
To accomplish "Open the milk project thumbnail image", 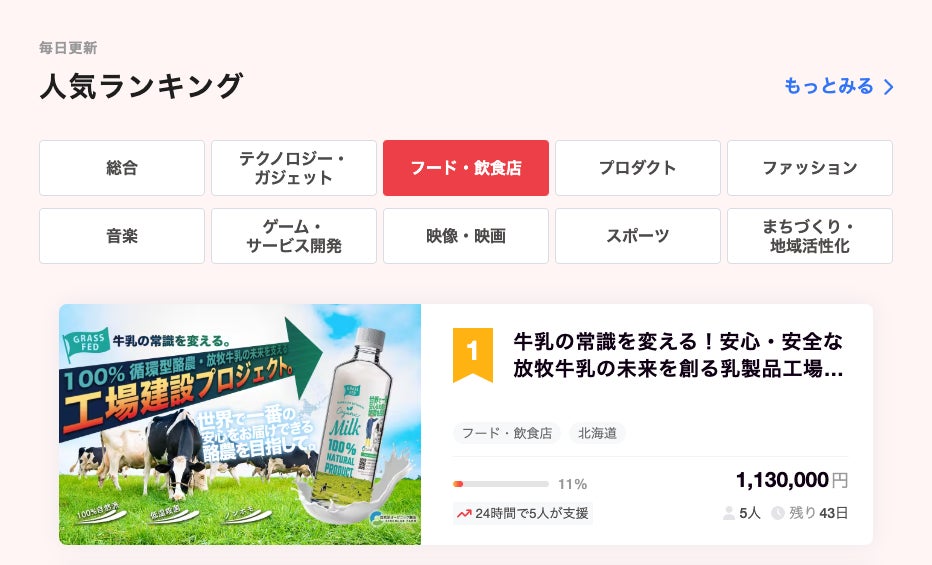I will coord(240,424).
